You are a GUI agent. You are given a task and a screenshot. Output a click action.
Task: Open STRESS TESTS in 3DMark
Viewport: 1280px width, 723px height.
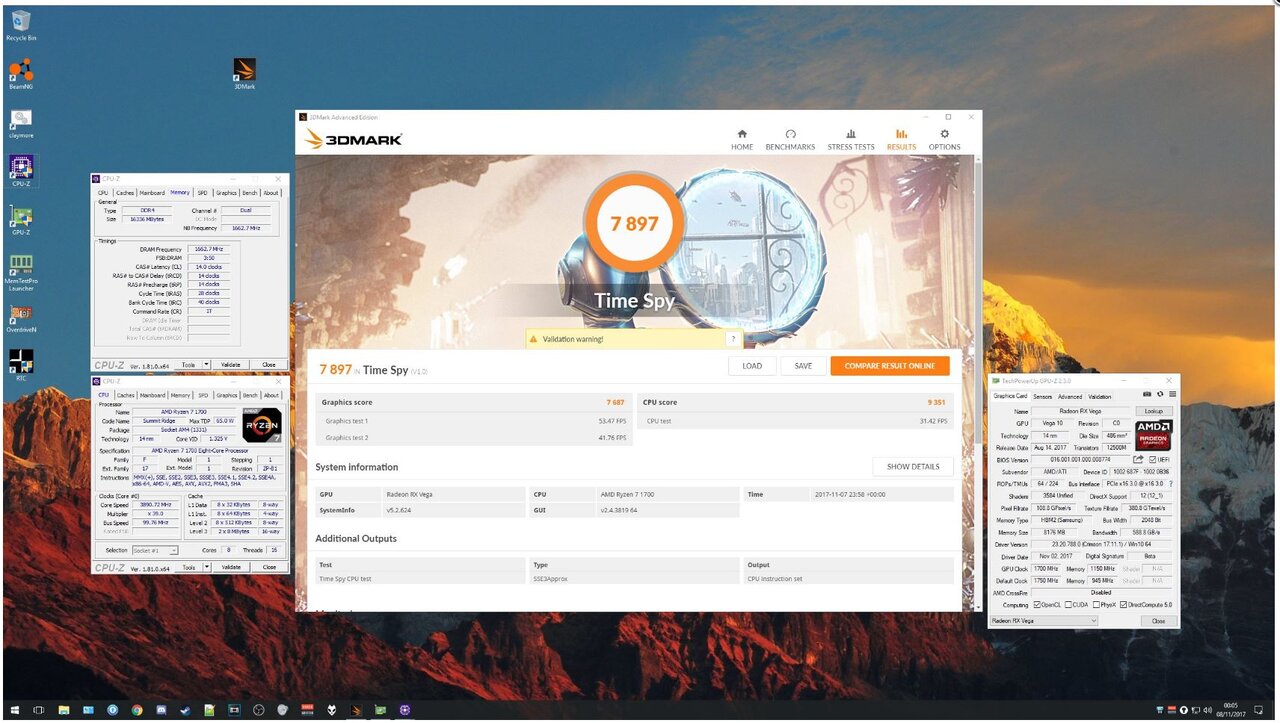click(851, 139)
